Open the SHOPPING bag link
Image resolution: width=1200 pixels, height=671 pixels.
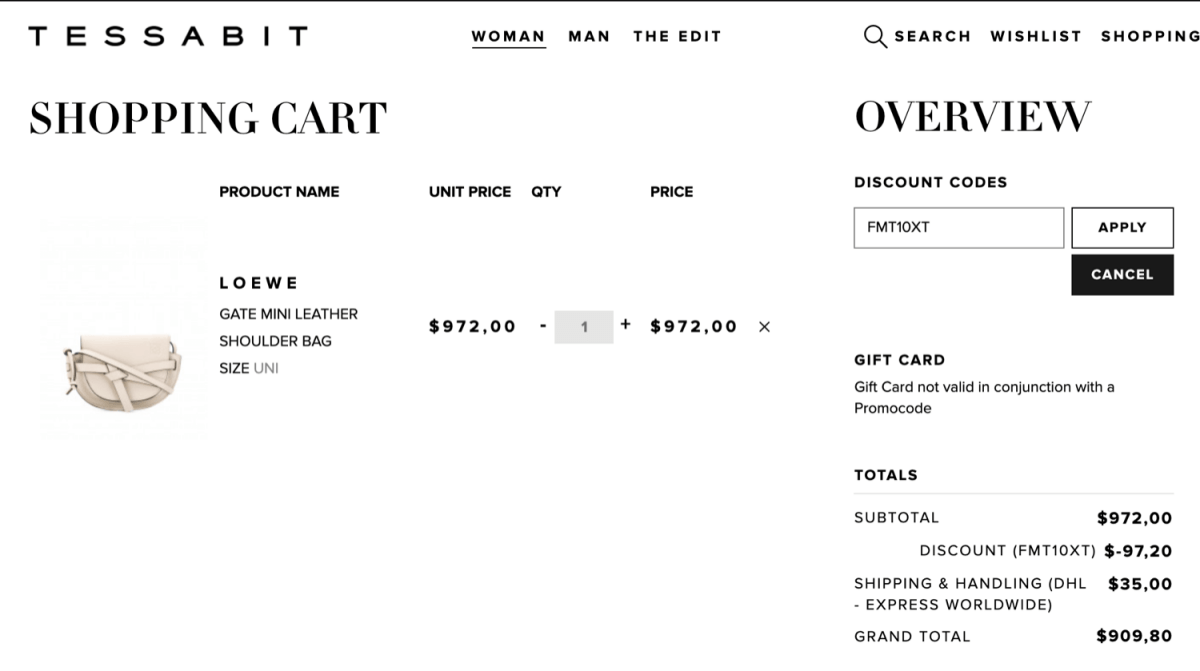(1150, 36)
